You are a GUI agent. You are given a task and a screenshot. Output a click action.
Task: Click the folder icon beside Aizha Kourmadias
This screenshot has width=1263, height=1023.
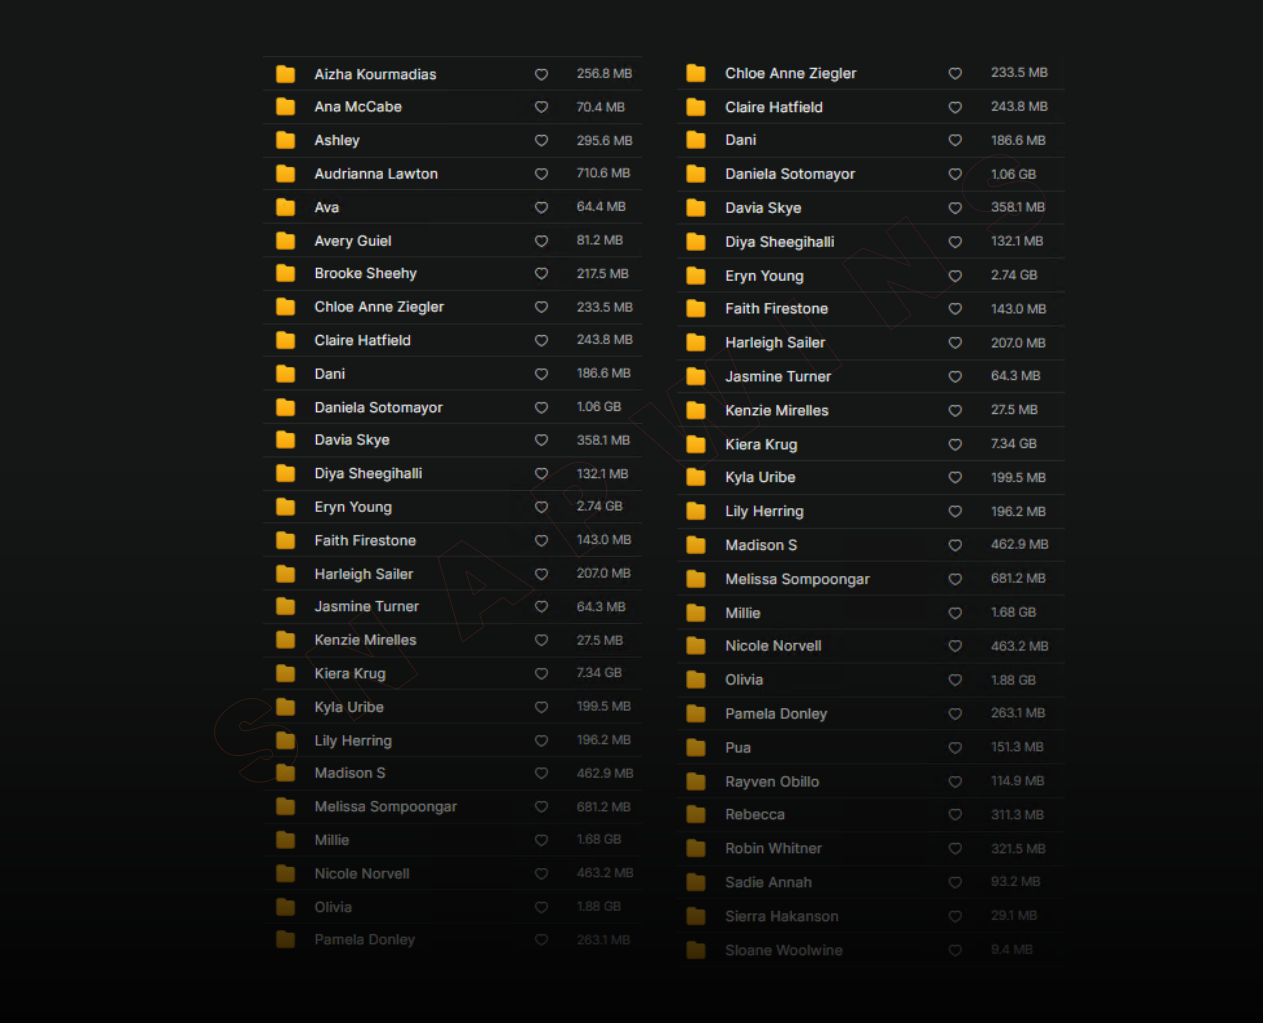pos(285,74)
